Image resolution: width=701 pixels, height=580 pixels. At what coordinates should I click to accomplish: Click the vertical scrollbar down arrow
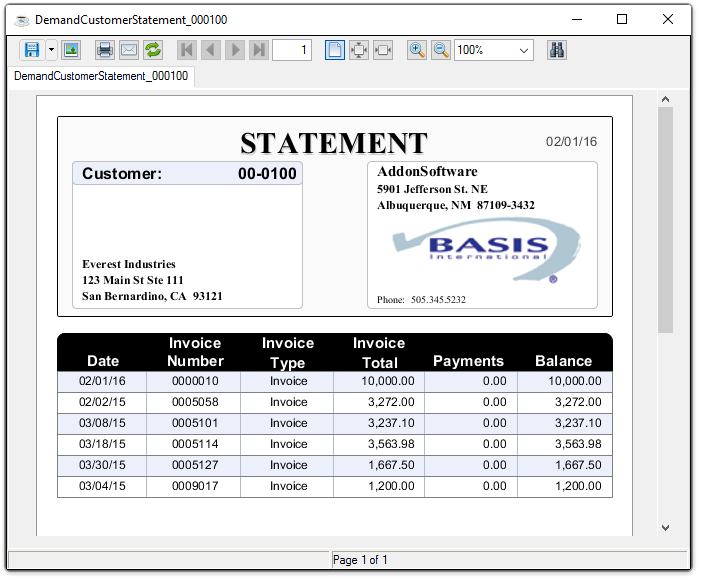pos(665,527)
